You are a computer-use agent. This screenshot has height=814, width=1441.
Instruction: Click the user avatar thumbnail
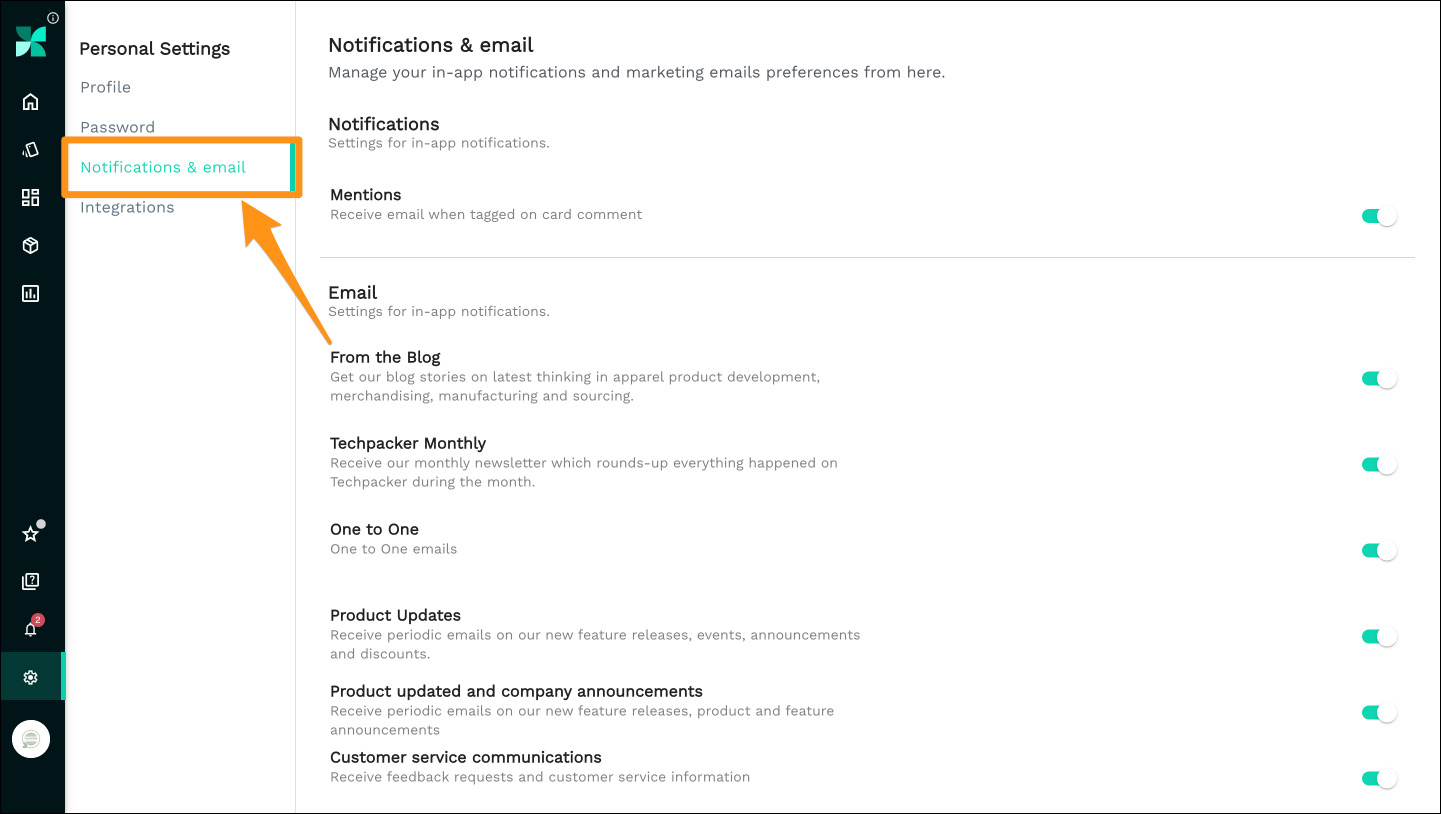coord(31,740)
